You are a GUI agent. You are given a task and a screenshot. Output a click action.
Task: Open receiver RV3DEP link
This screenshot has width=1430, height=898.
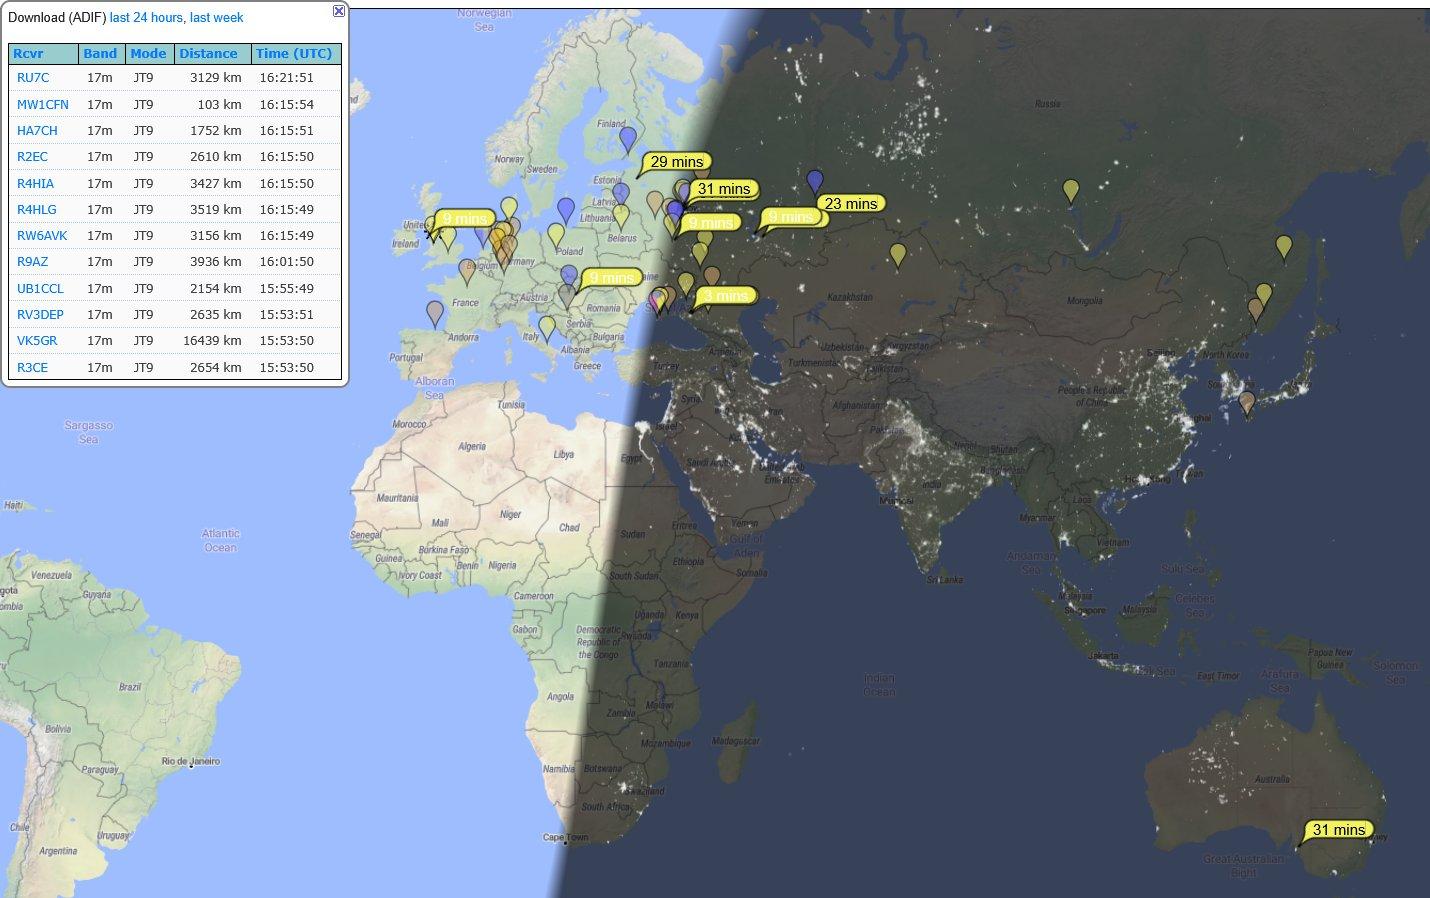pos(40,315)
